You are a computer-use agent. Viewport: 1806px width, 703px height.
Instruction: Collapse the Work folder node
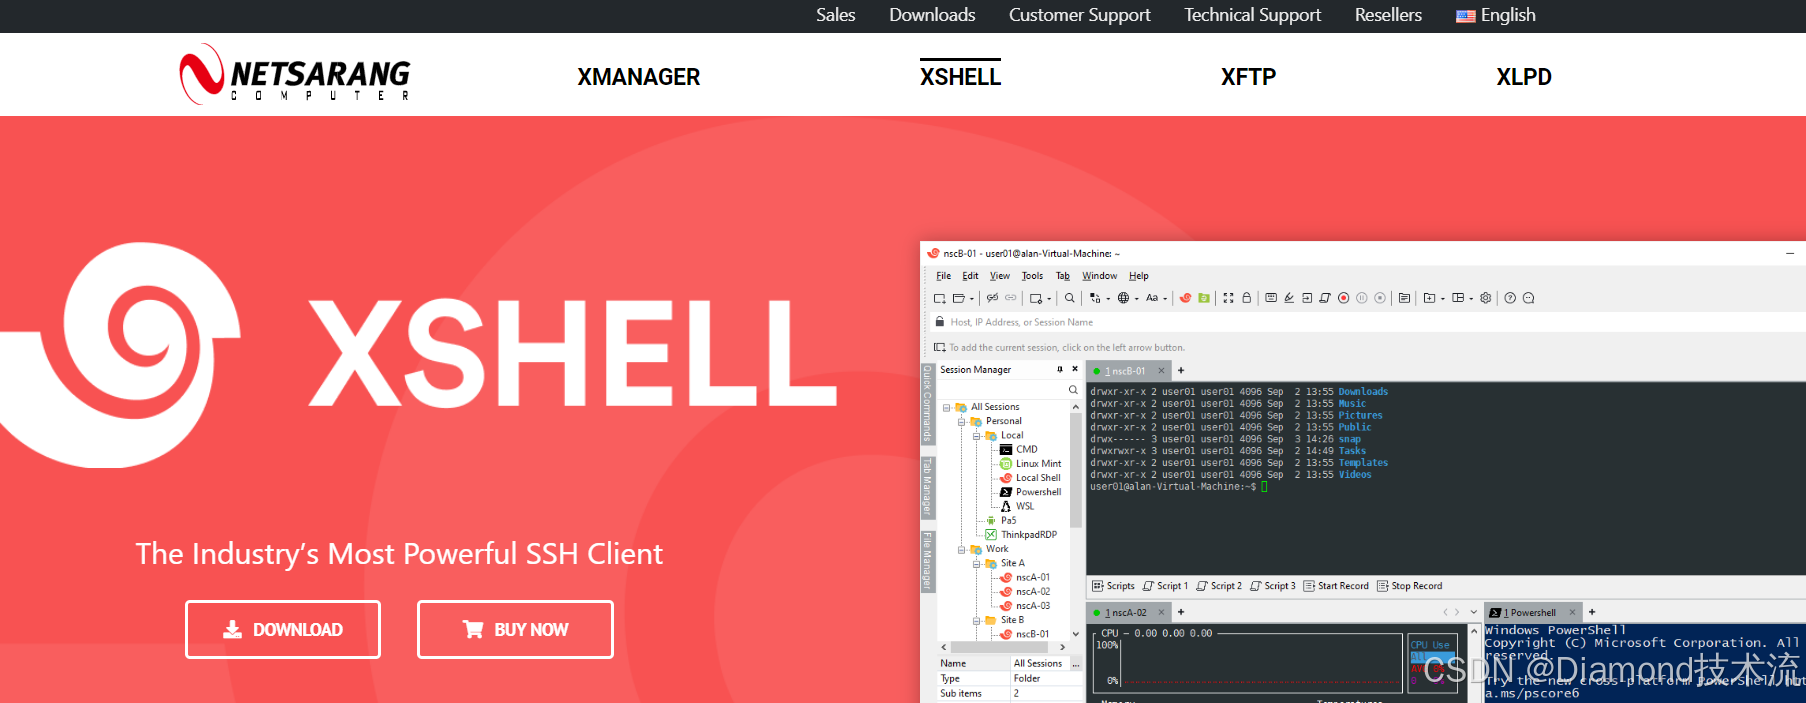[962, 550]
